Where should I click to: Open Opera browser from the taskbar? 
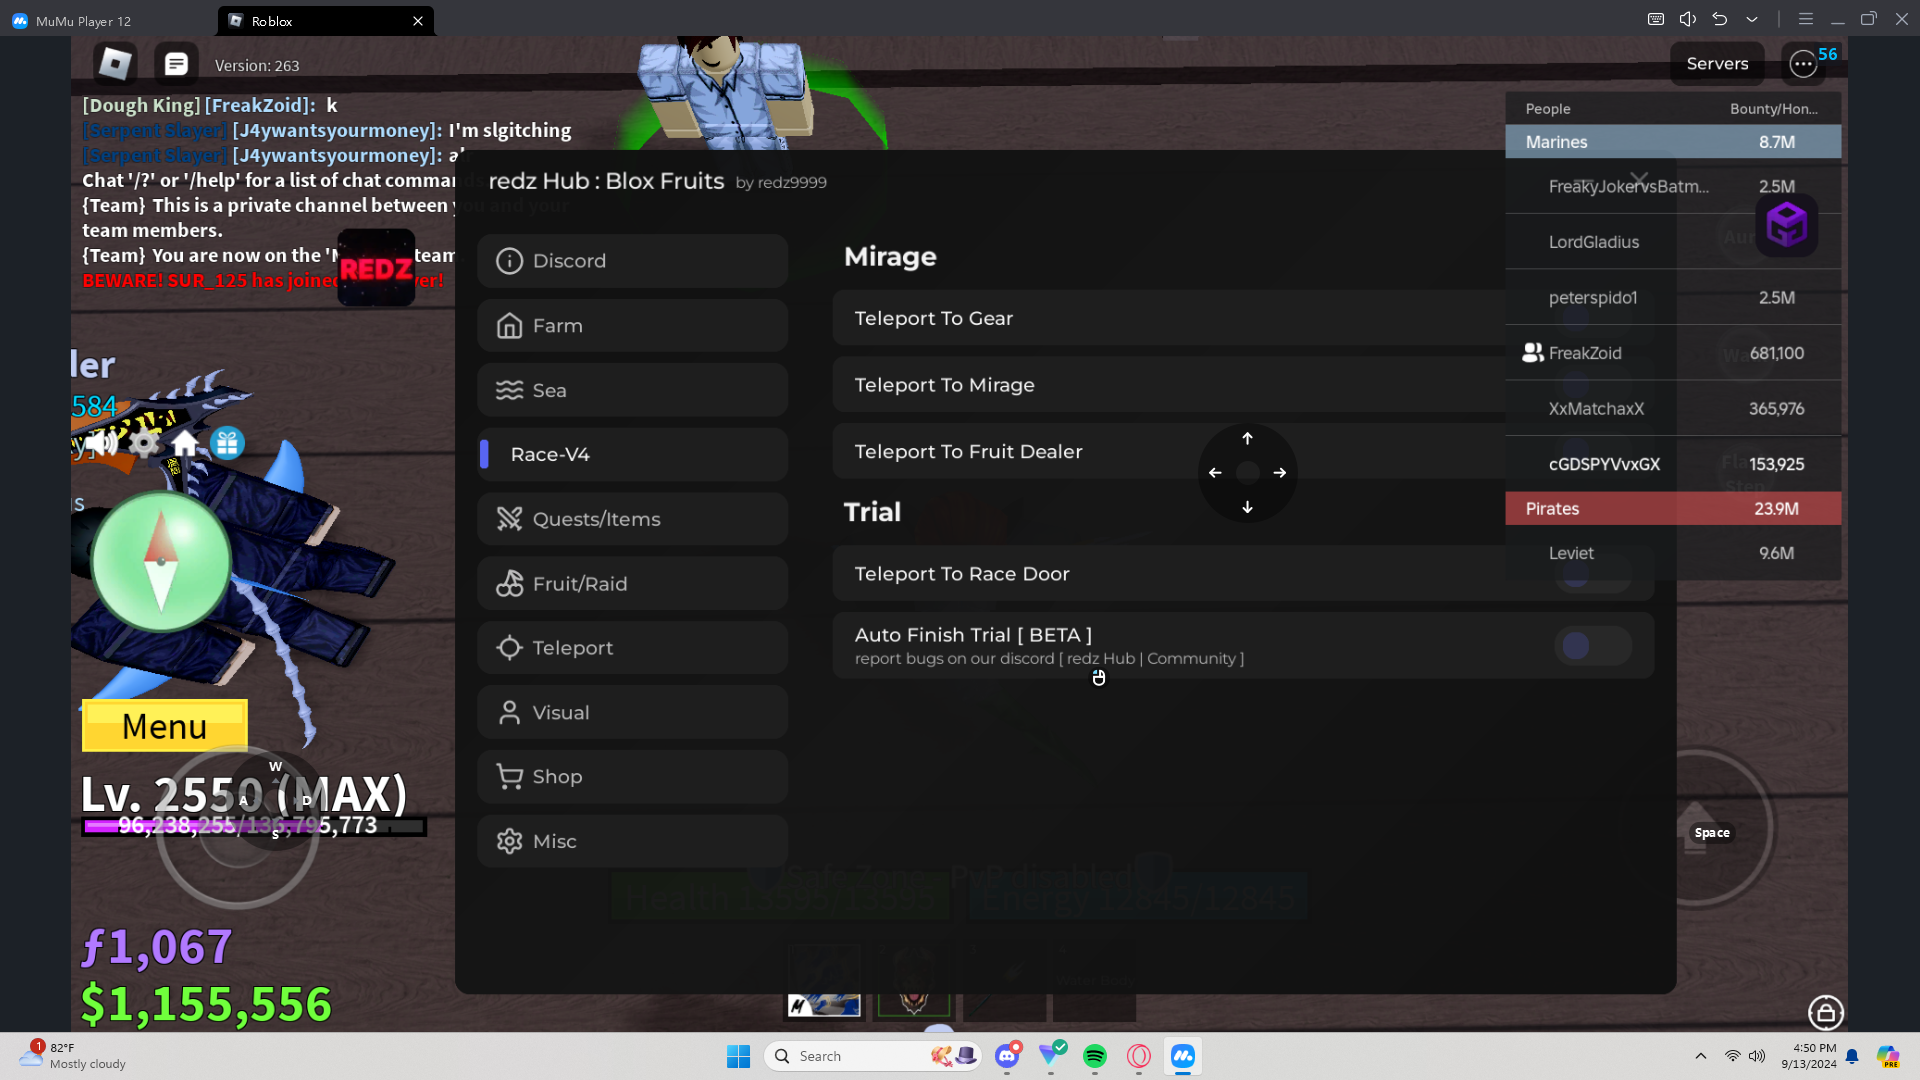[1139, 1056]
